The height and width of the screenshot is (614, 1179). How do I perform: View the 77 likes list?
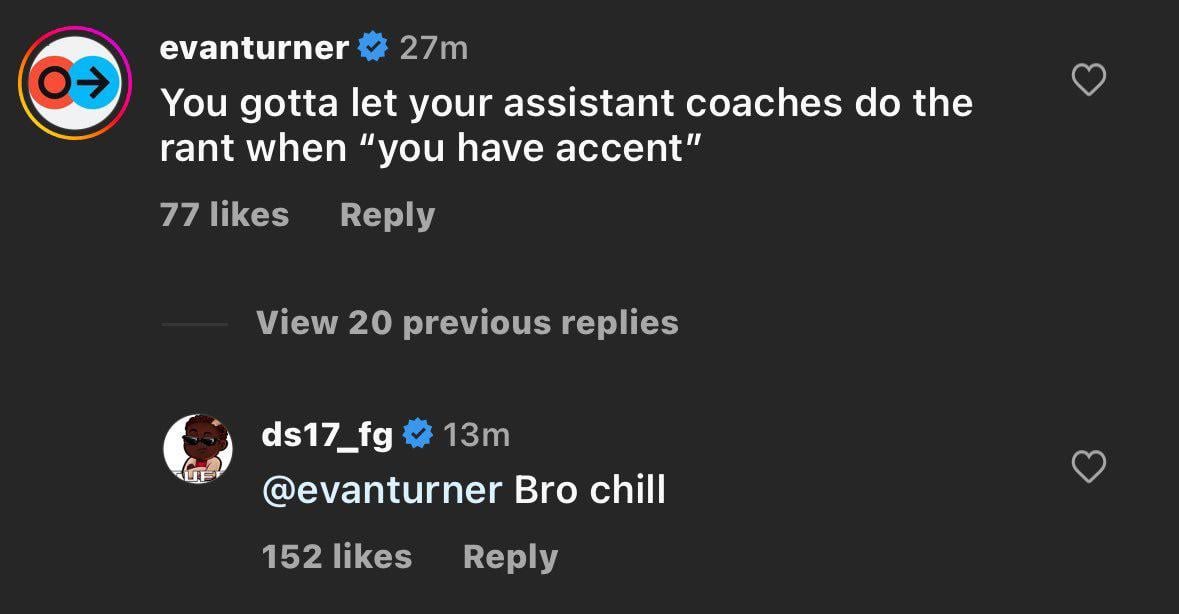coord(224,215)
